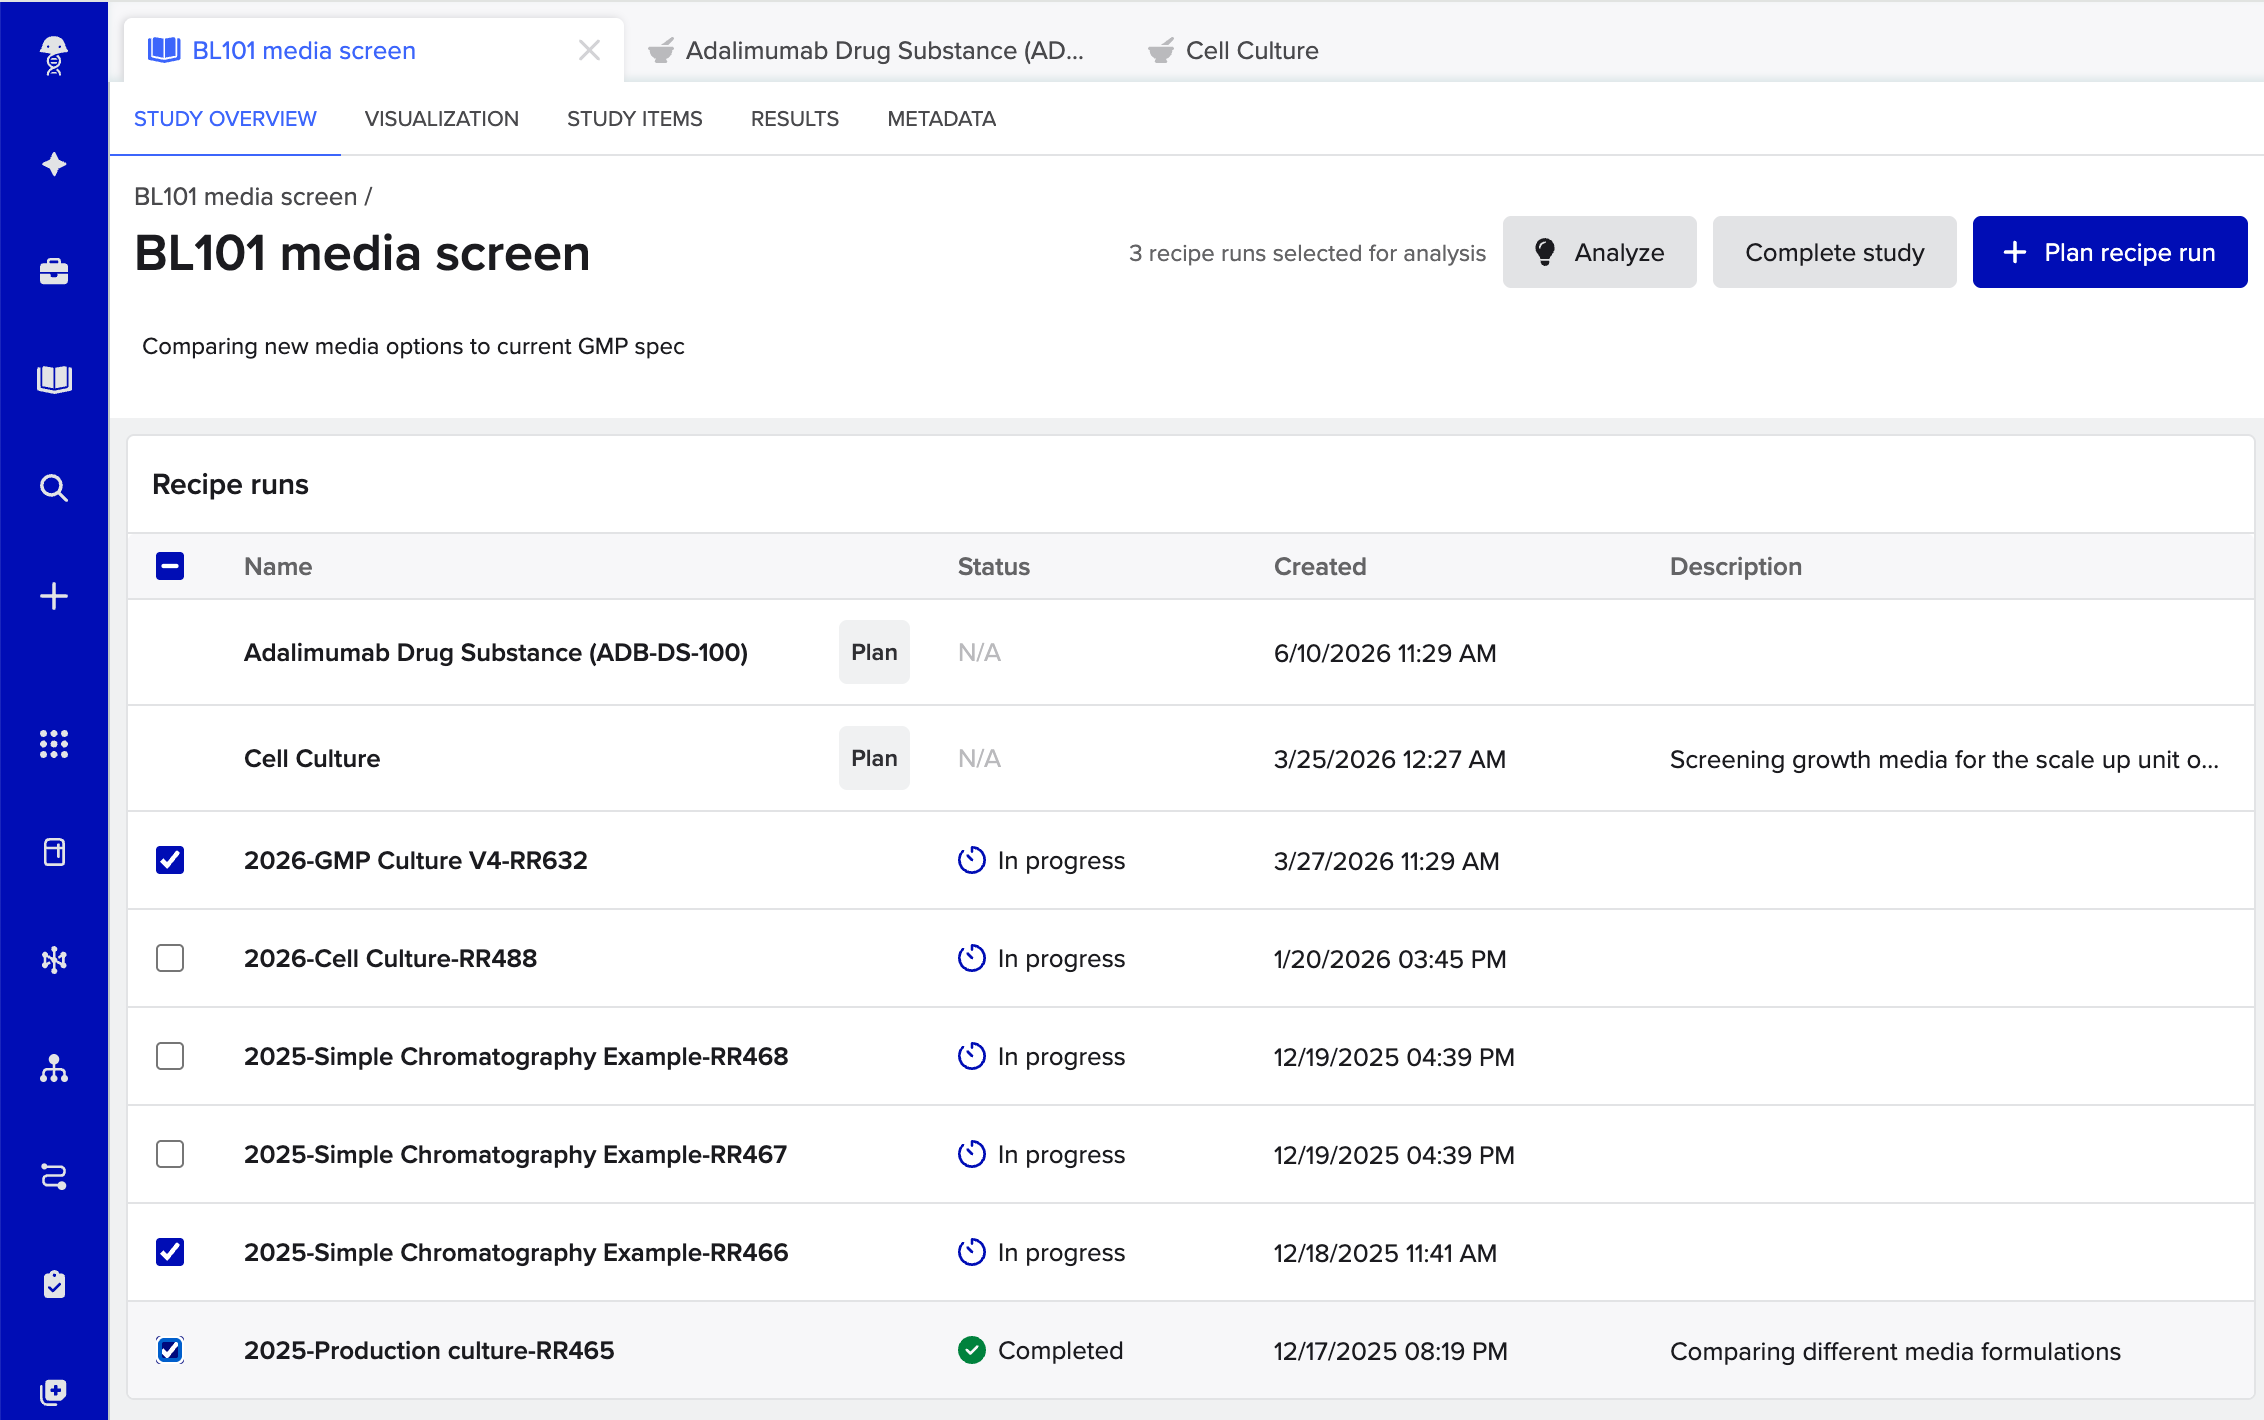Screen dimensions: 2264x1420
Task: Click '3 recipe runs selected for analysis' text
Action: point(1307,253)
